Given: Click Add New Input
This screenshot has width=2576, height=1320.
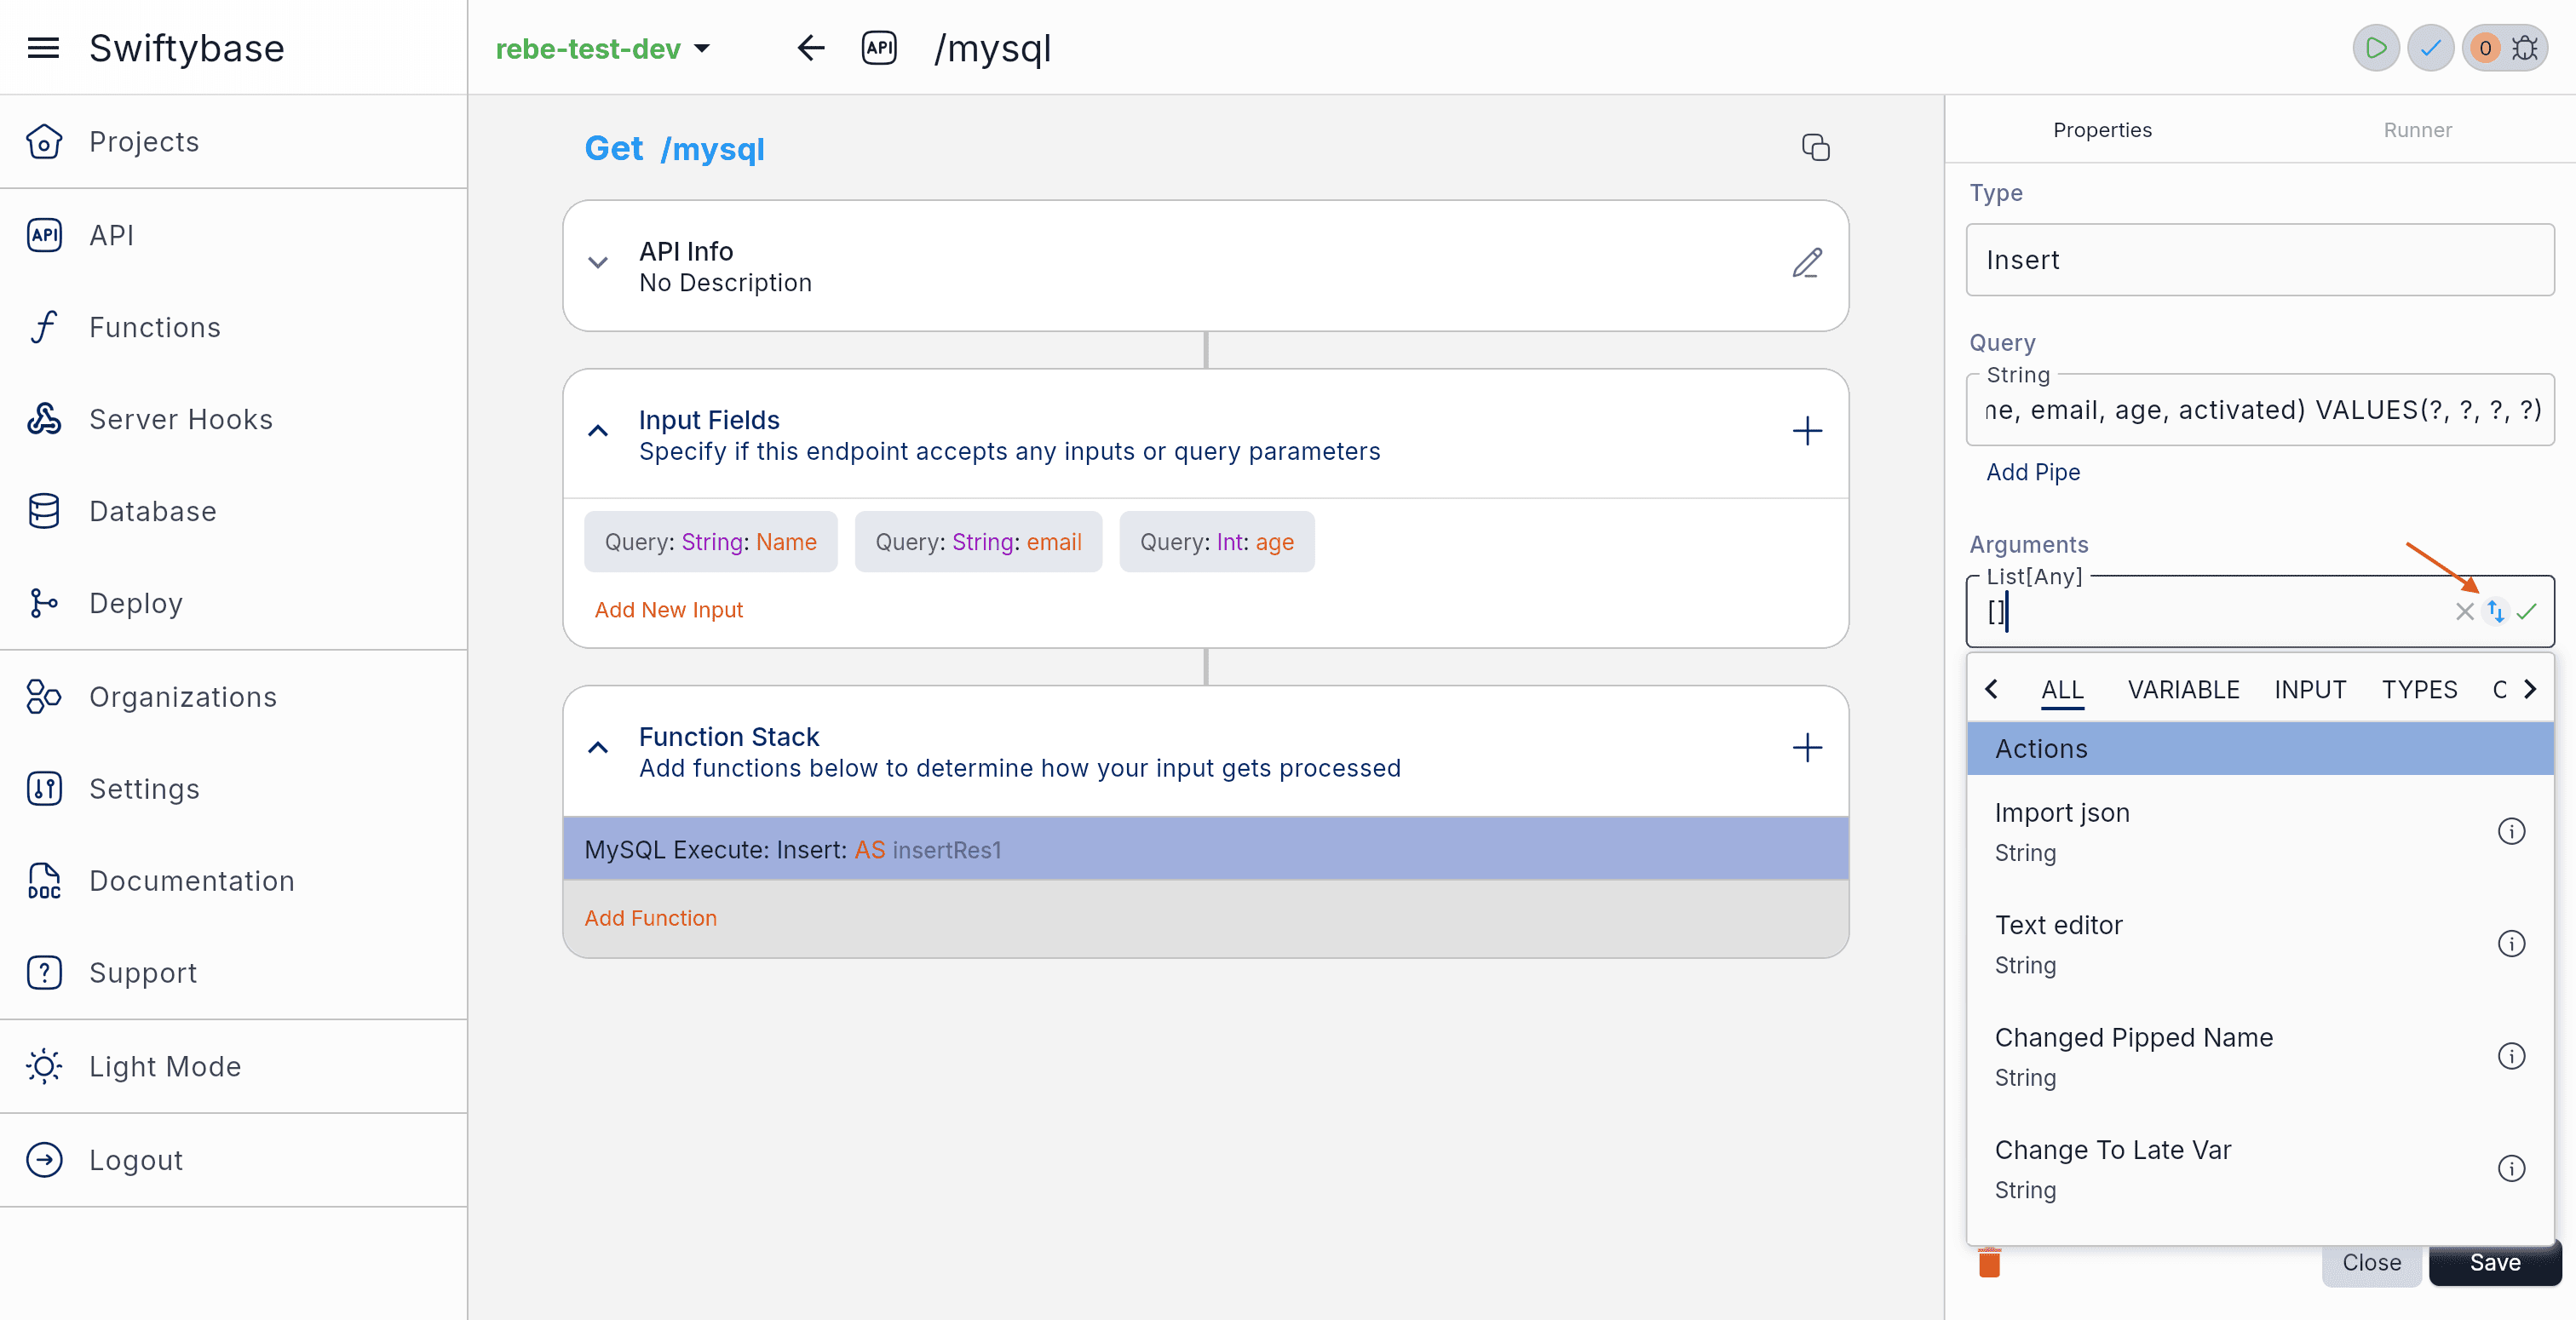Looking at the screenshot, I should point(669,610).
